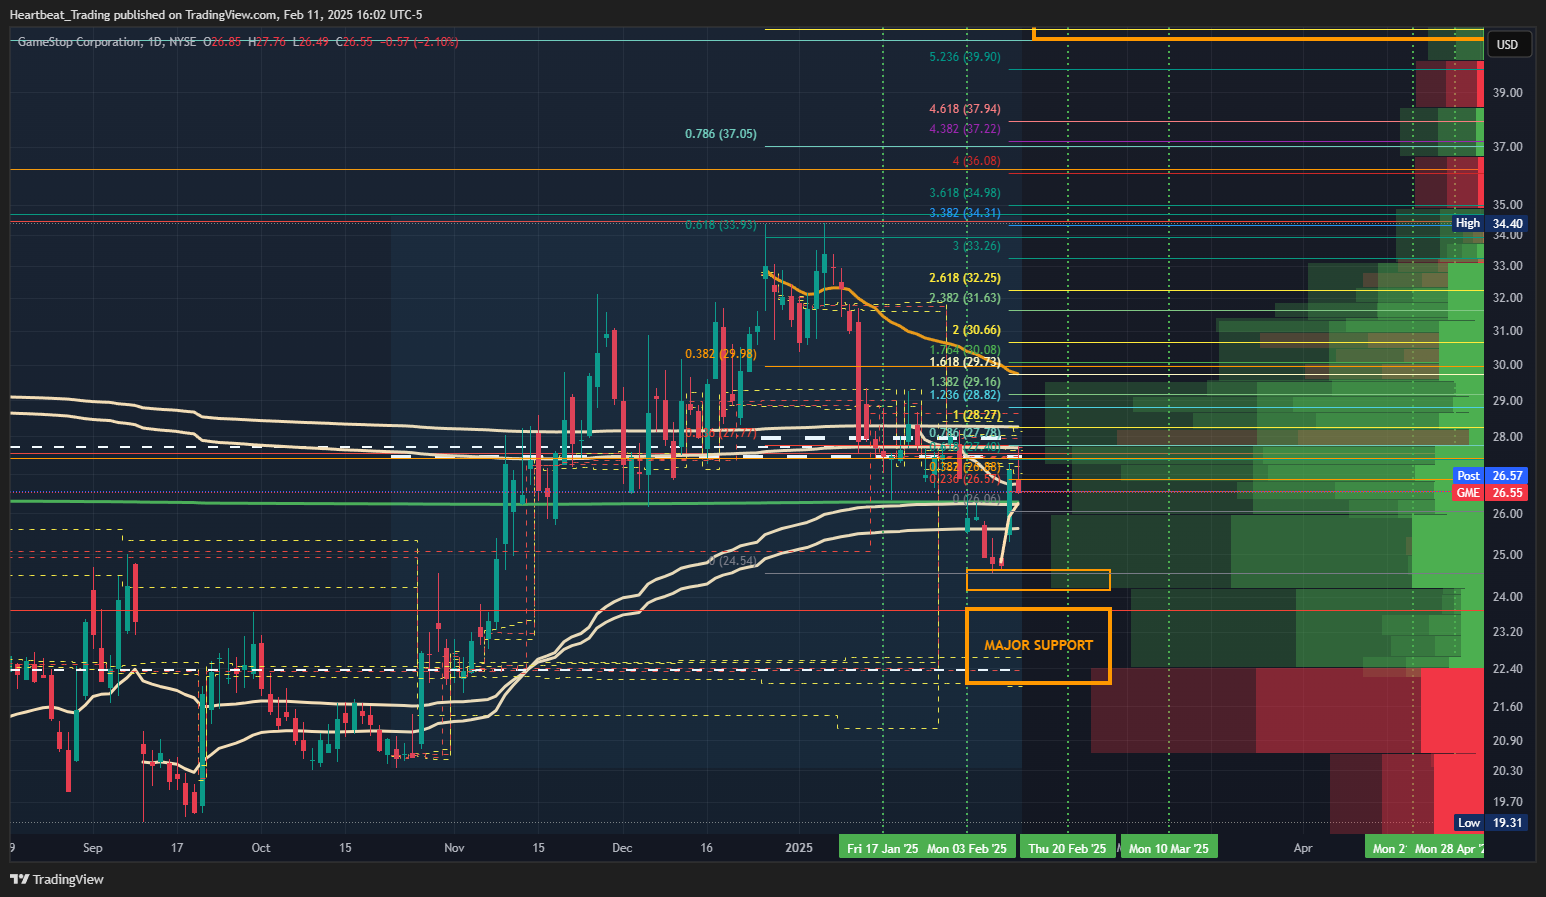Click the 2.382 (31.63) Fibonacci label
The height and width of the screenshot is (897, 1546).
point(964,298)
